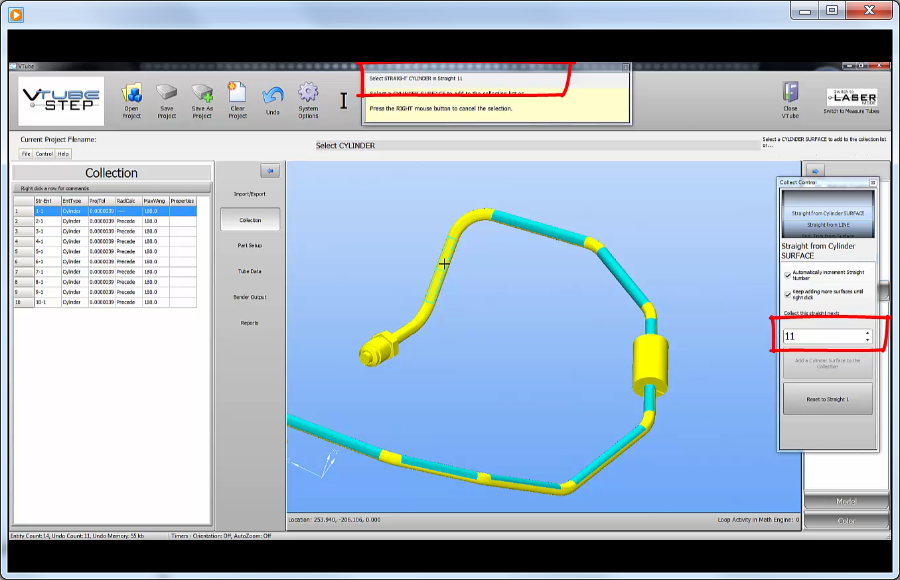Click the Save As Project icon

pyautogui.click(x=202, y=95)
